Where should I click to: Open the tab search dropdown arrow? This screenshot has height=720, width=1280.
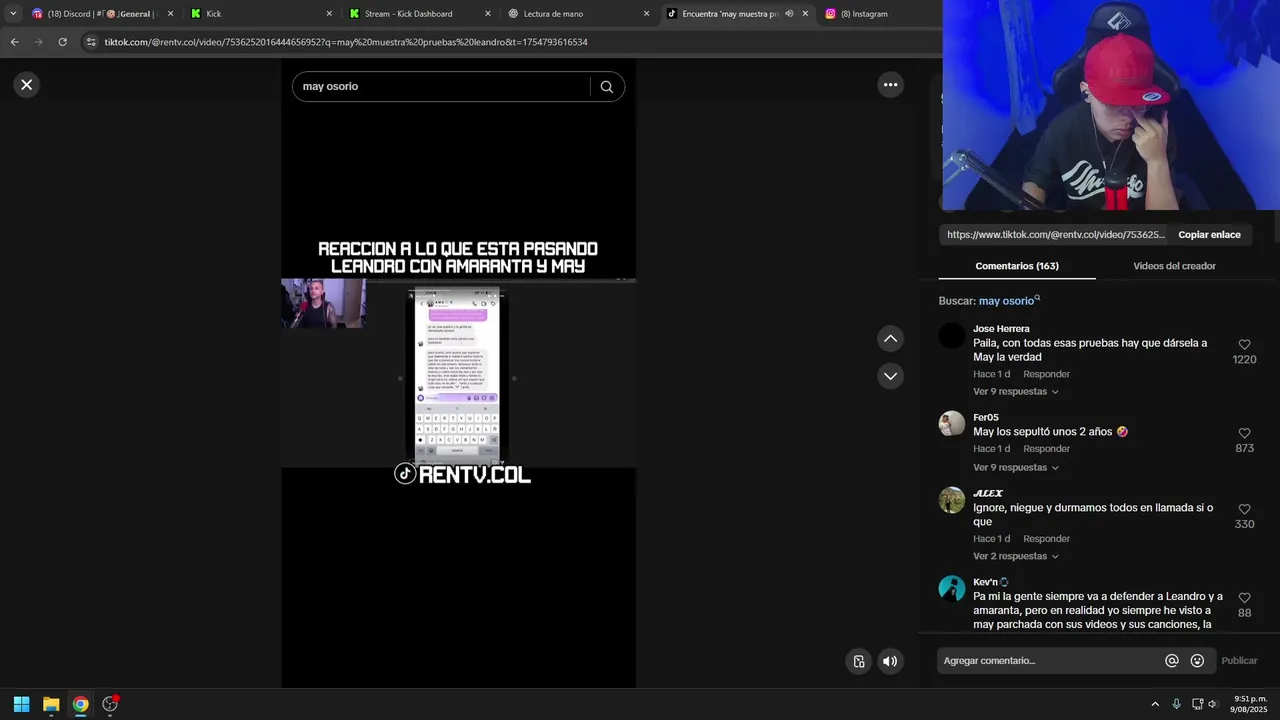(x=13, y=14)
